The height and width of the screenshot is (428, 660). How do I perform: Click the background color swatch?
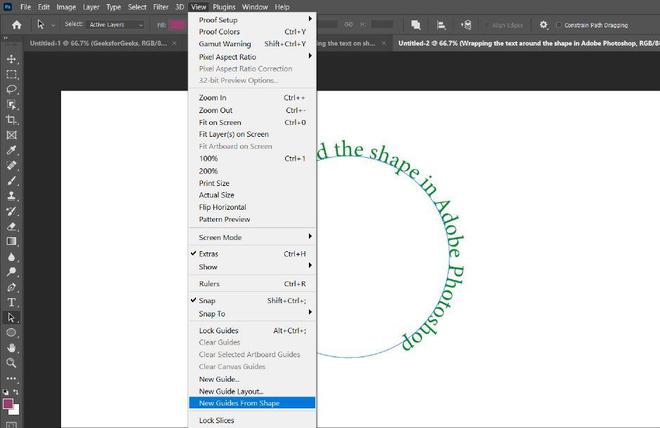pos(16,410)
